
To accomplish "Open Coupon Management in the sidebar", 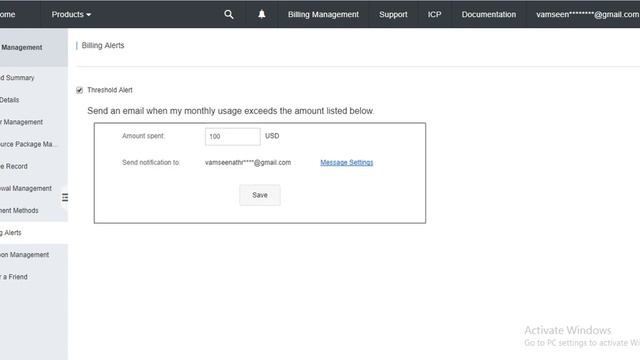I will (x=24, y=255).
